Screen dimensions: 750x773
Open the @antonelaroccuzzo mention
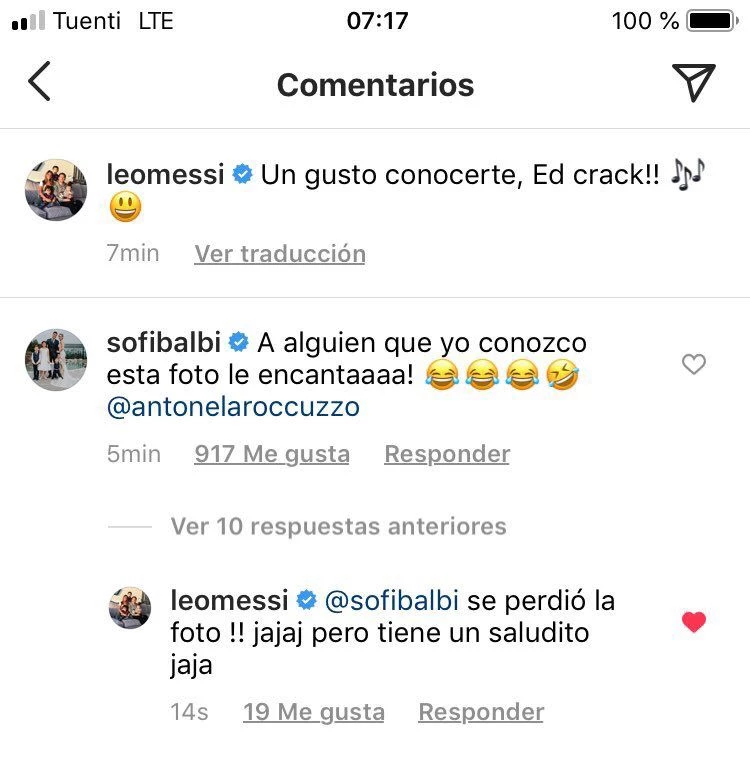tap(233, 408)
